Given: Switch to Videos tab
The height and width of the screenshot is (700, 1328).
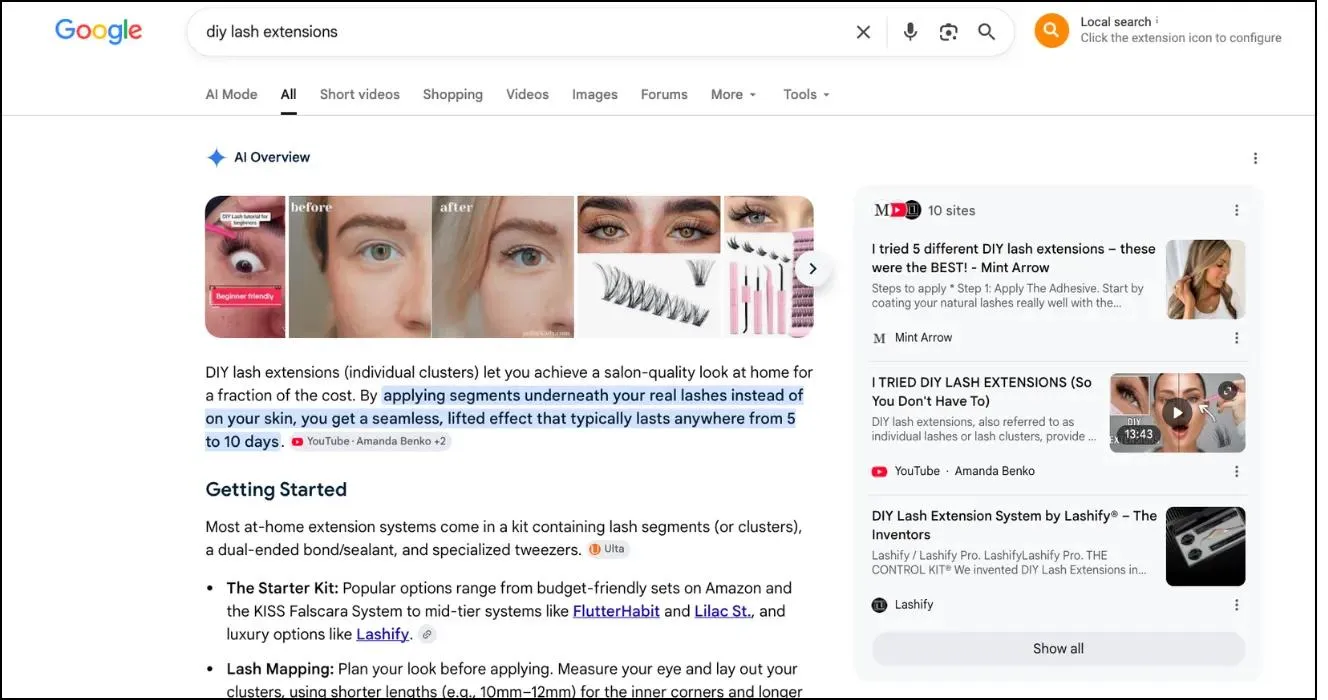Looking at the screenshot, I should point(527,94).
